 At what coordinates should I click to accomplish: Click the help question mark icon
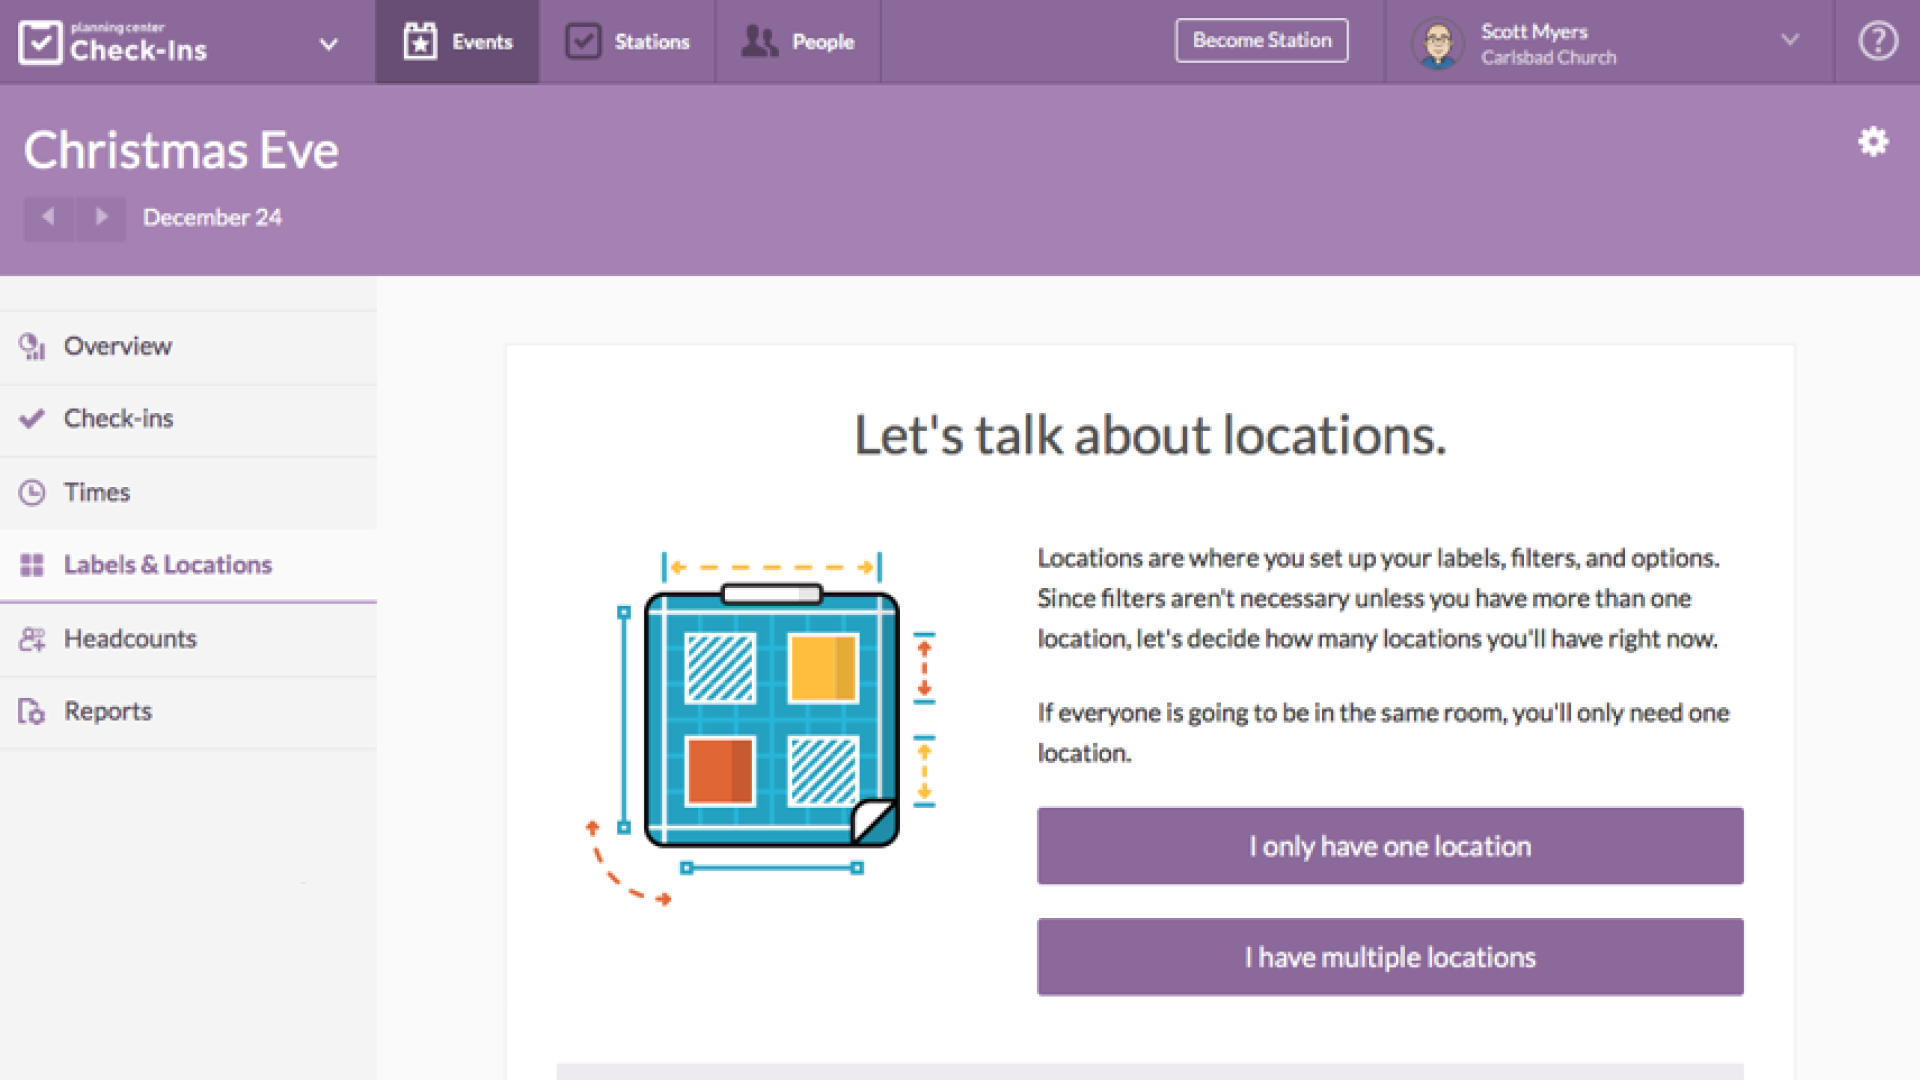point(1878,41)
